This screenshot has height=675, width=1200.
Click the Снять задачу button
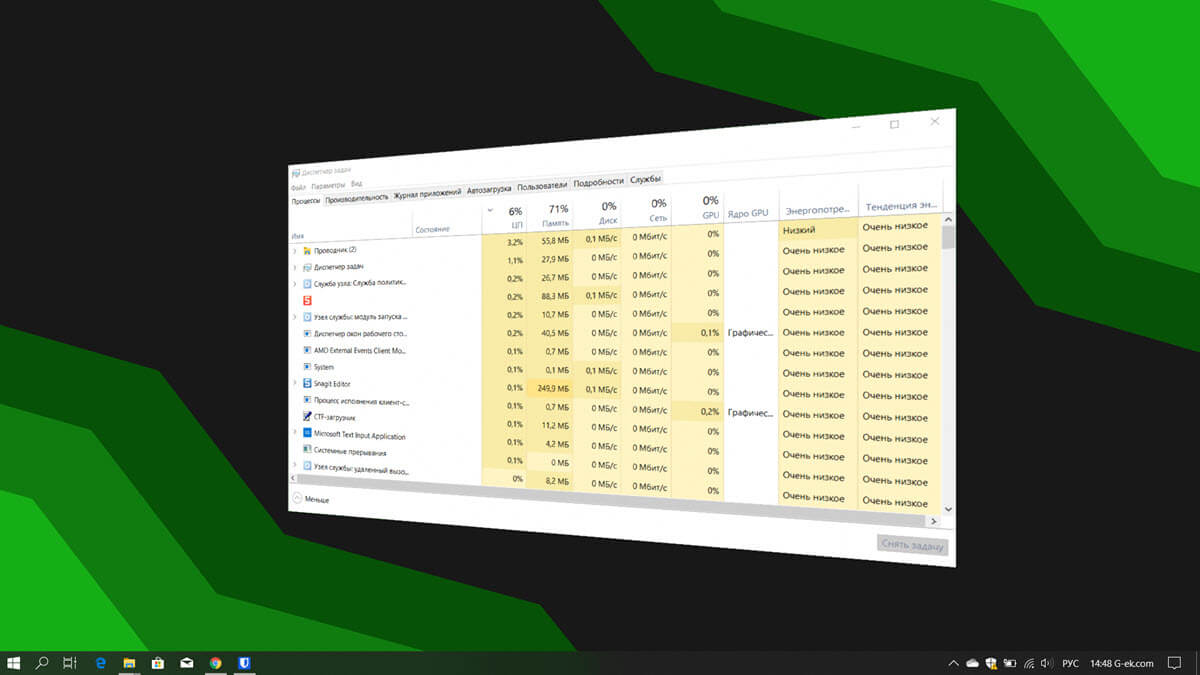[x=912, y=546]
